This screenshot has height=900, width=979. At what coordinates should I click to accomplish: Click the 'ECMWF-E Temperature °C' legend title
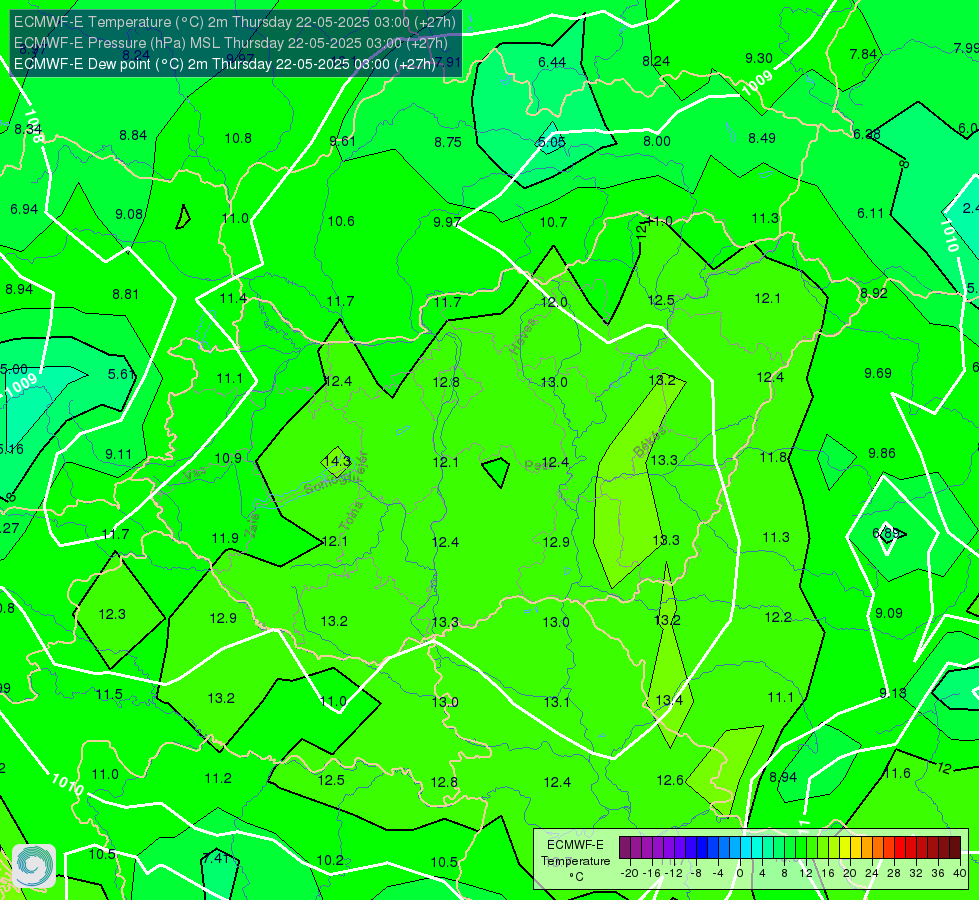tap(575, 861)
